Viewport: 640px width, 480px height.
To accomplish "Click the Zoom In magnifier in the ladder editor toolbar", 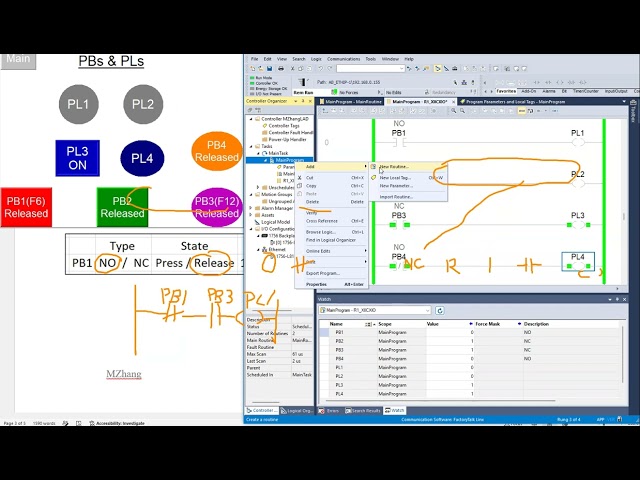I will pyautogui.click(x=453, y=111).
